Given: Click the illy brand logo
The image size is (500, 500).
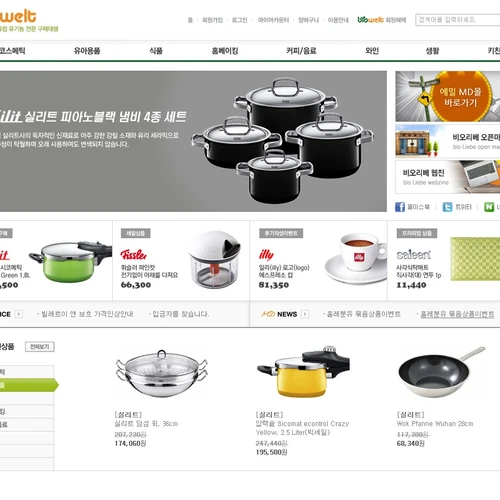Looking at the screenshot, I should (x=266, y=255).
